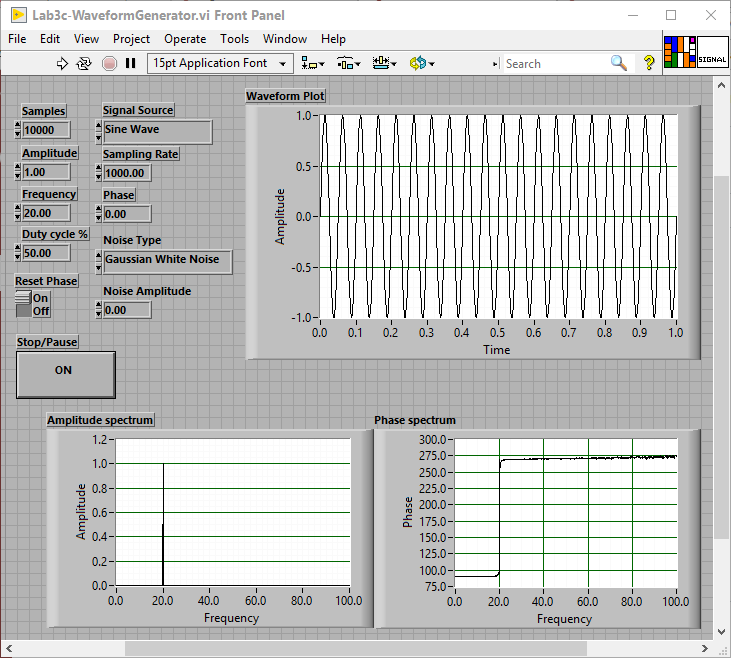The width and height of the screenshot is (731, 658).
Task: Click the Pause icon in the toolbar
Action: pyautogui.click(x=130, y=63)
